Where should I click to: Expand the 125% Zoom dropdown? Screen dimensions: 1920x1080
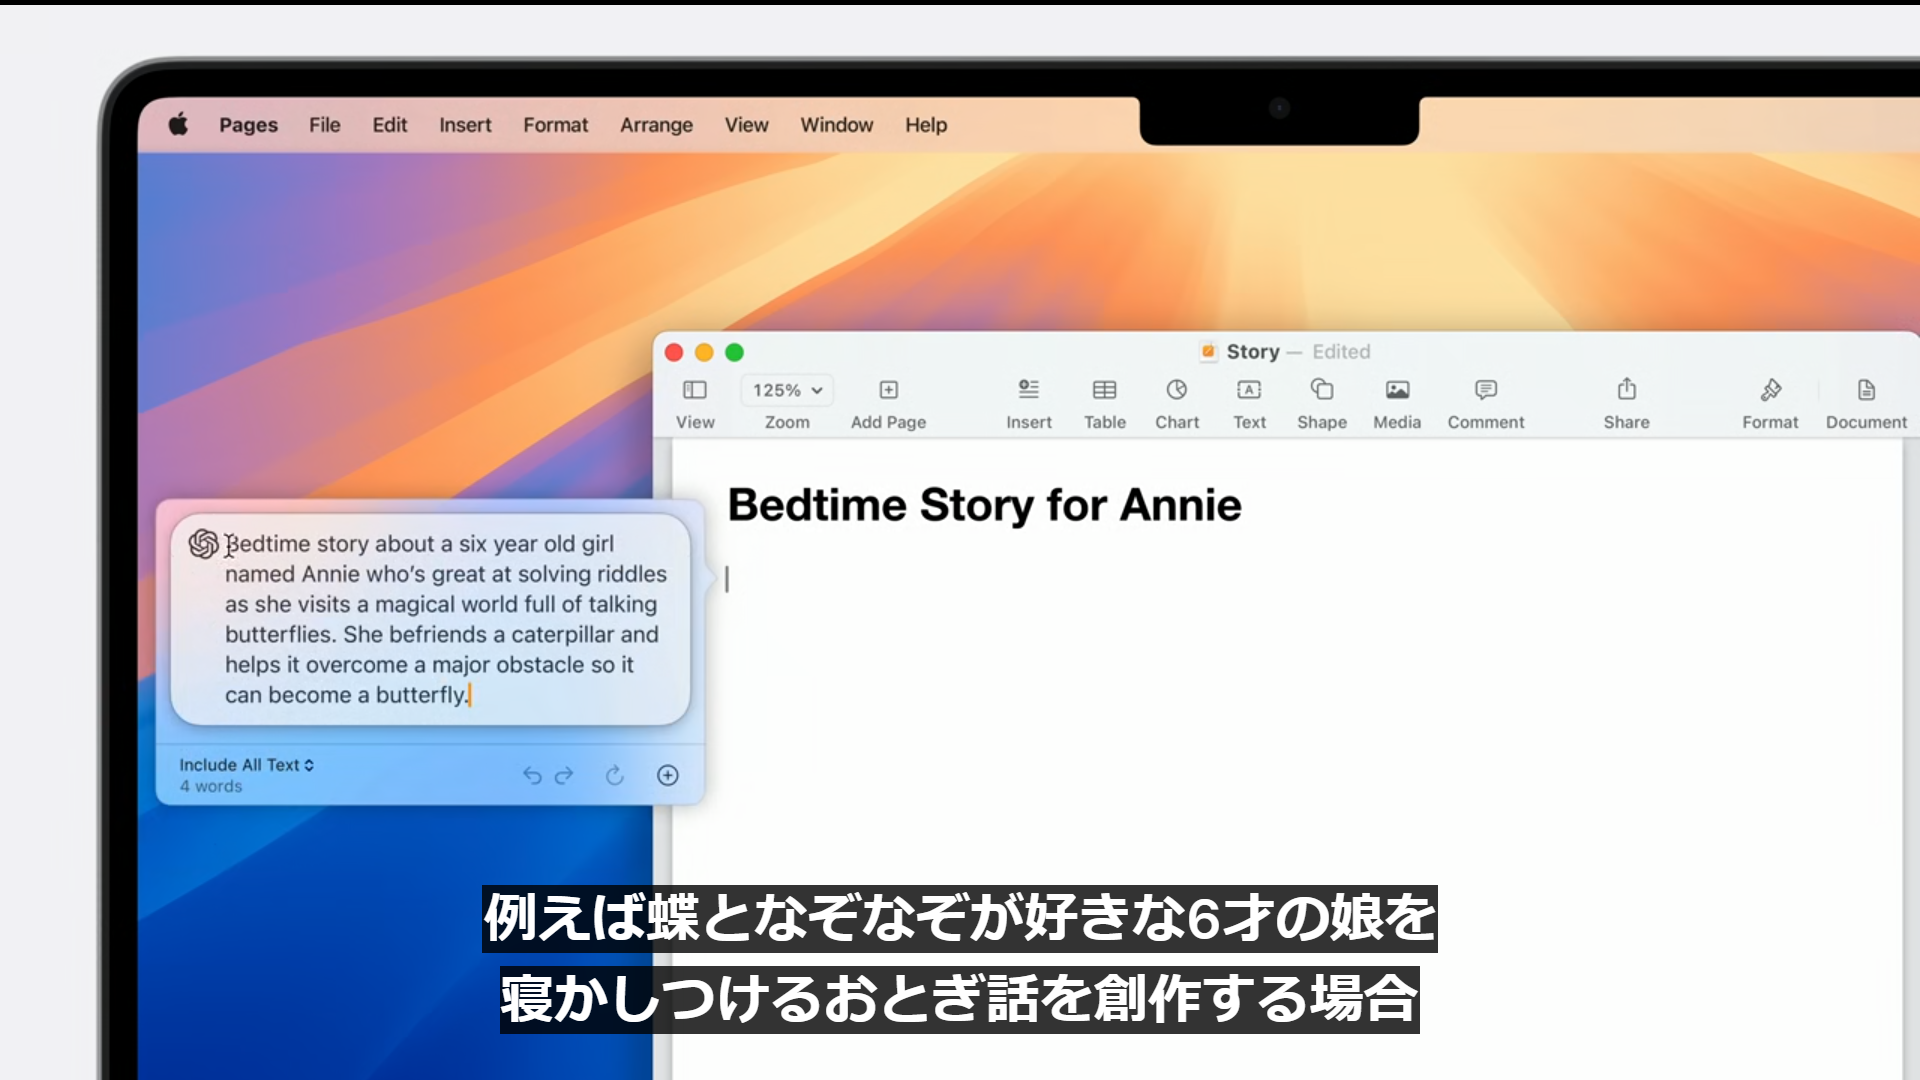(787, 390)
